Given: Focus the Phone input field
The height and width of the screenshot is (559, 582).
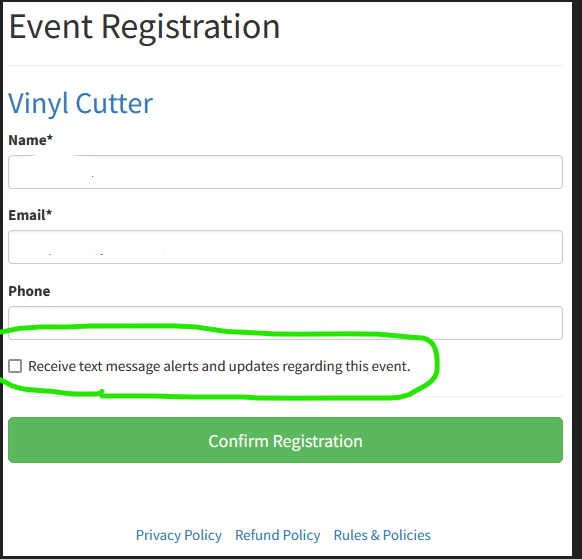Looking at the screenshot, I should point(285,323).
